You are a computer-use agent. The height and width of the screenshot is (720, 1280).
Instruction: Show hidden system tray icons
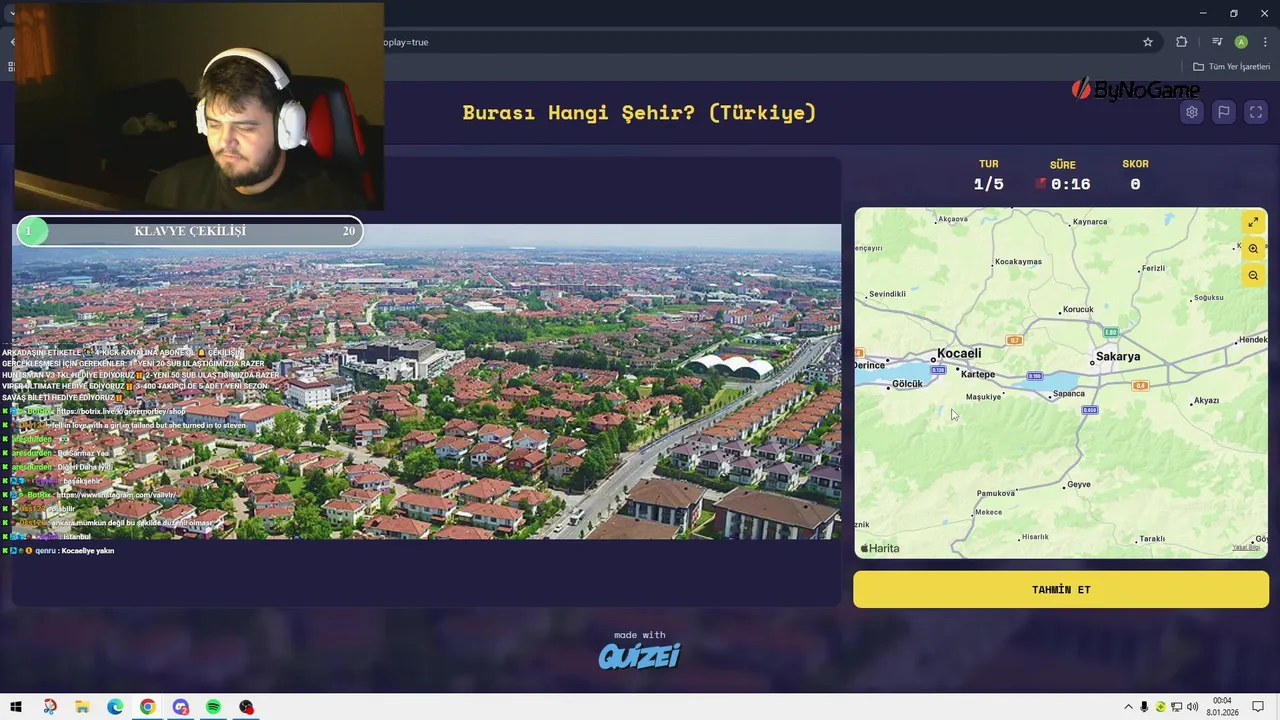pos(1129,707)
